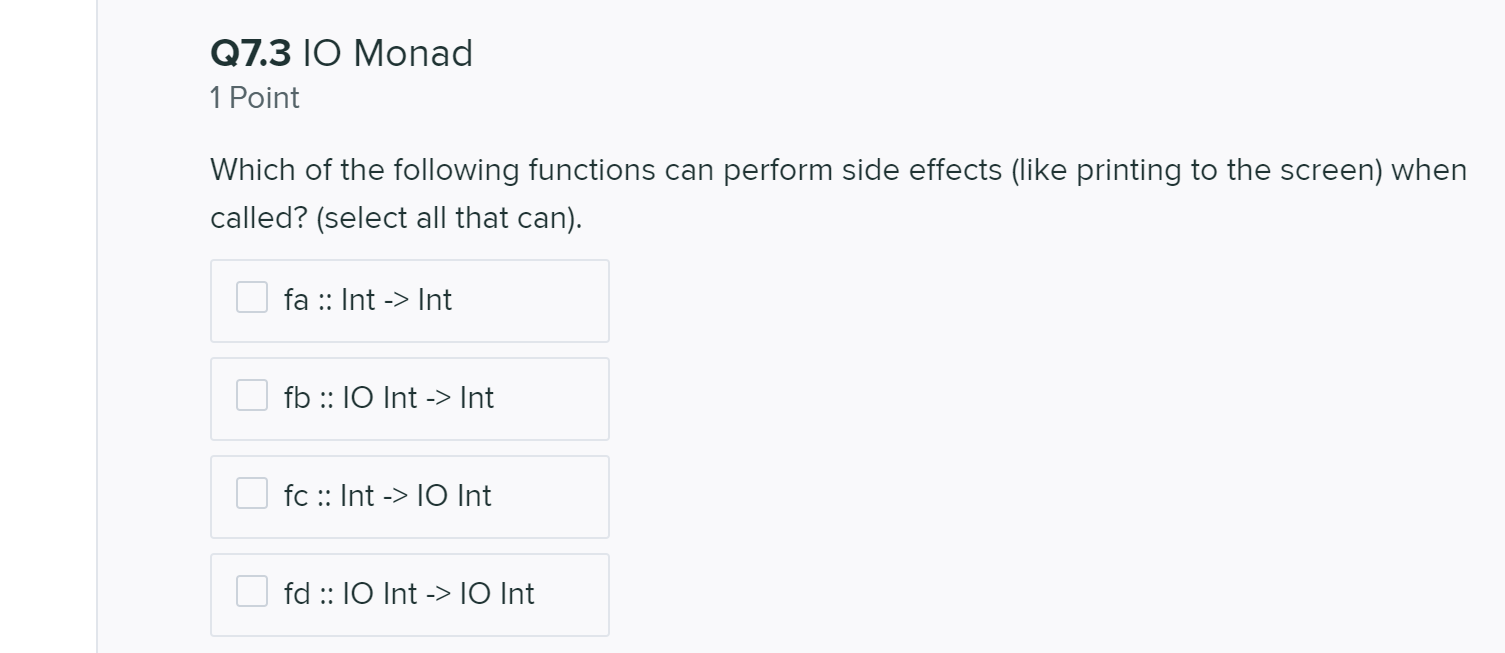The width and height of the screenshot is (1505, 653).
Task: Select the fc answer option card
Action: (x=410, y=496)
